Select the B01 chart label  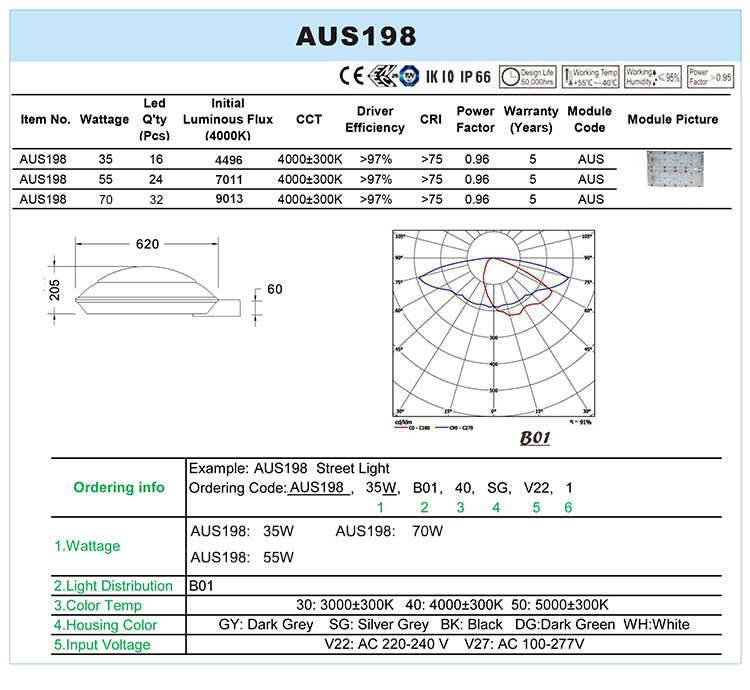pyautogui.click(x=535, y=438)
